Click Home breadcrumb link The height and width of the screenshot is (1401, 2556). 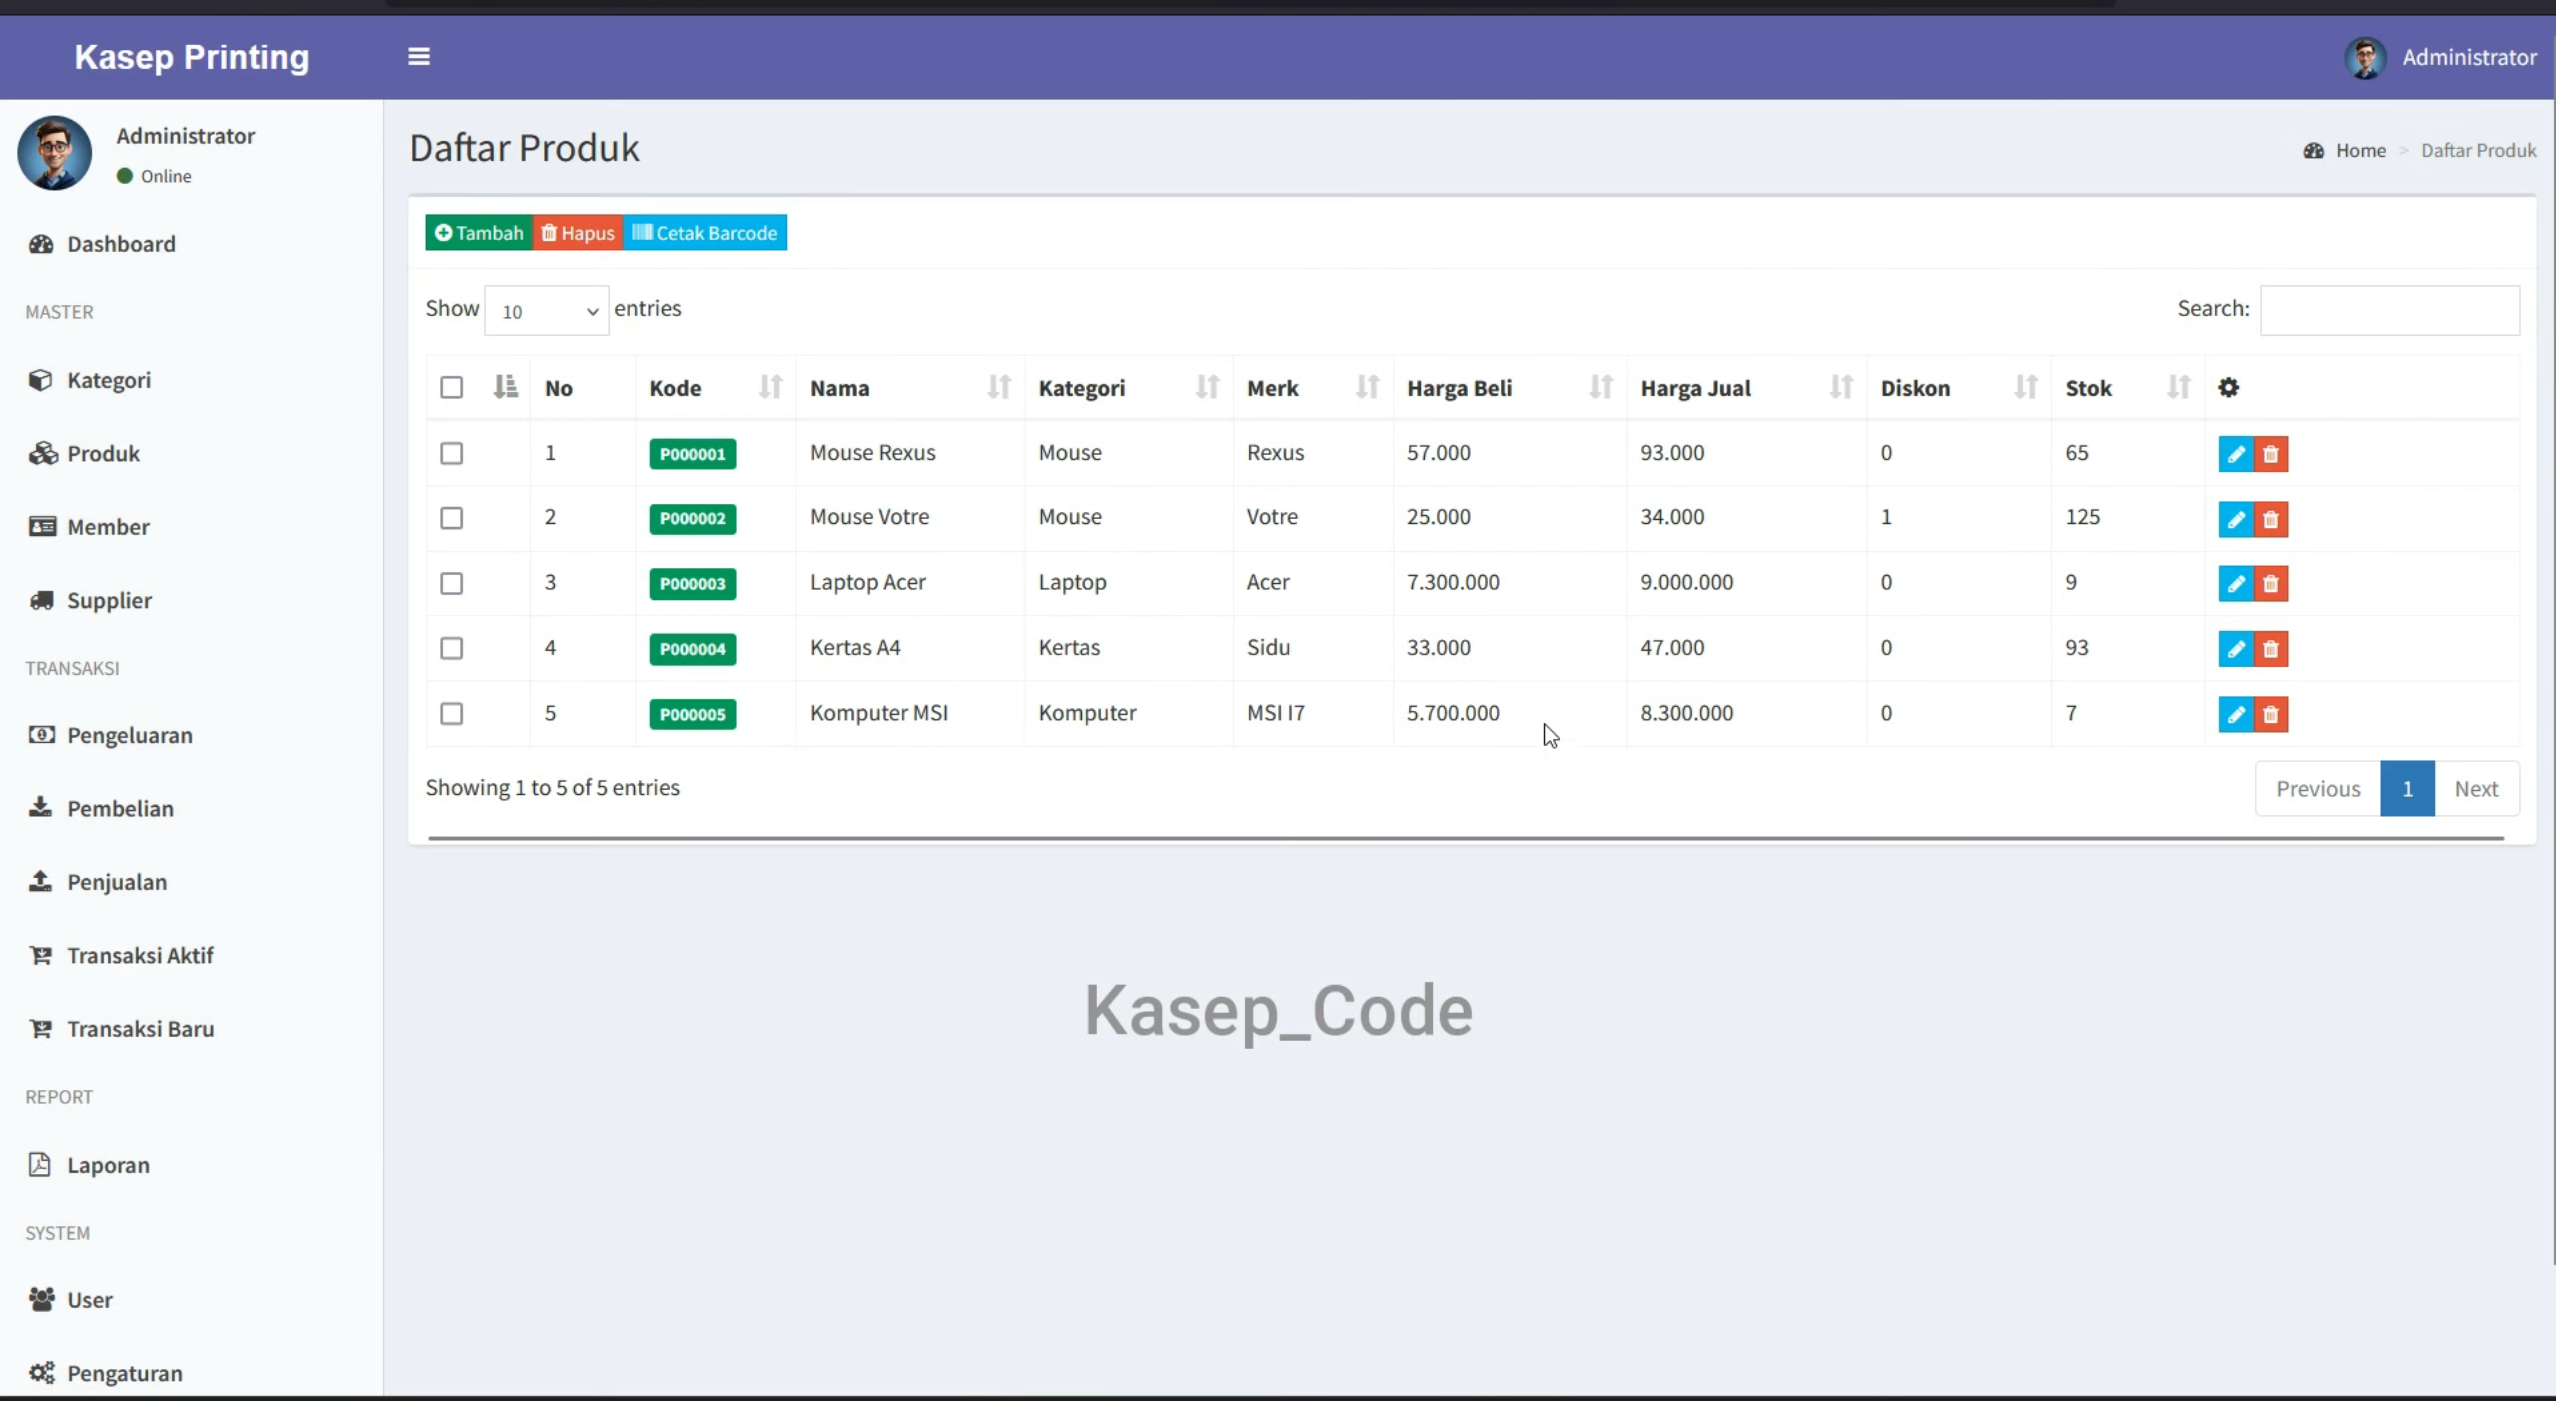(x=2360, y=150)
